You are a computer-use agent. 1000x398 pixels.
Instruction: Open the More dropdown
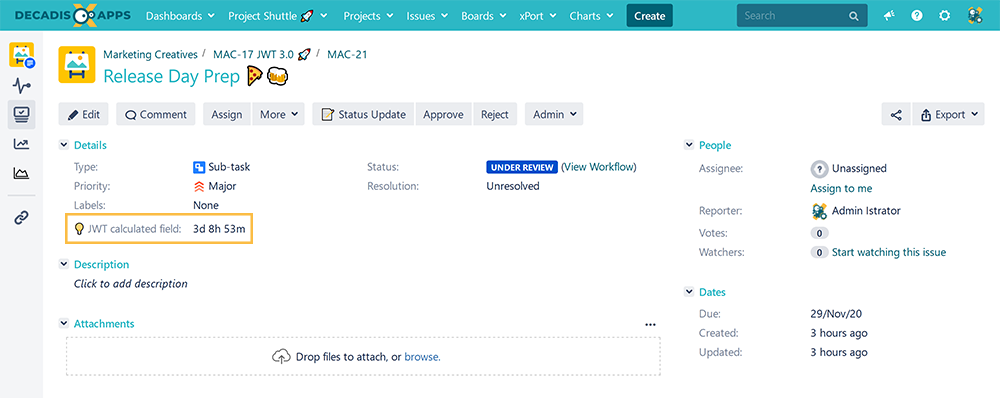pos(279,115)
